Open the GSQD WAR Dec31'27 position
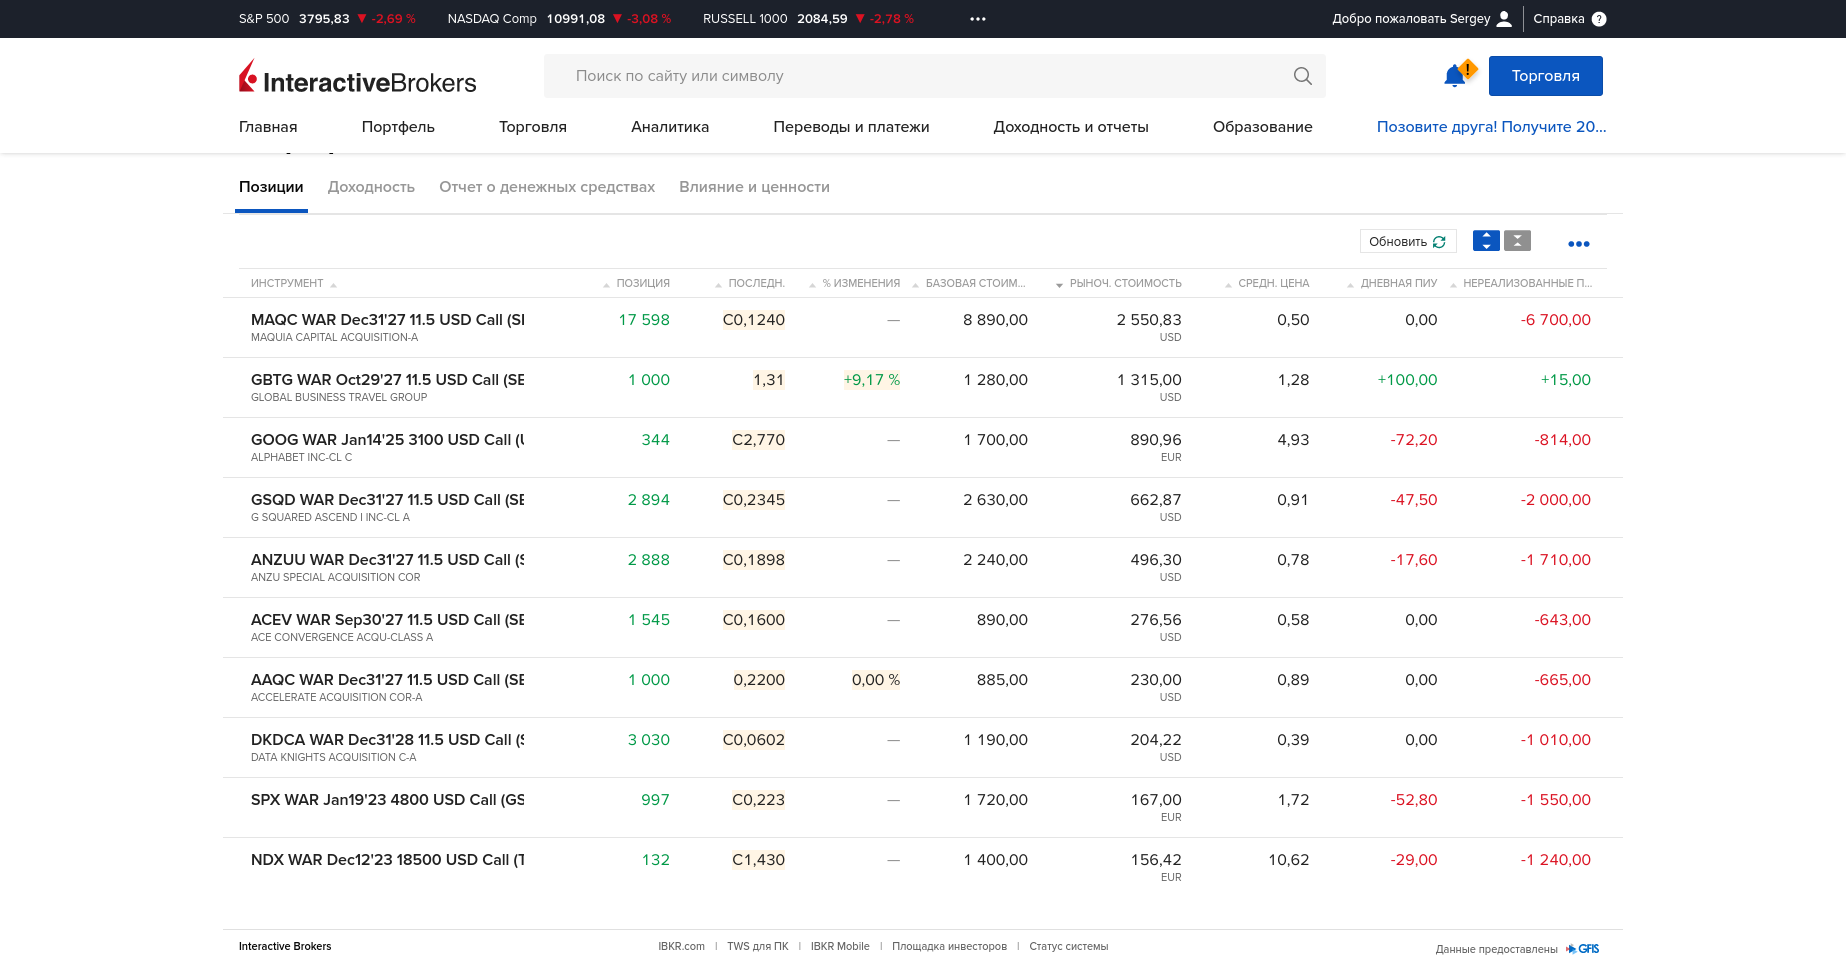The height and width of the screenshot is (968, 1846). click(x=388, y=500)
